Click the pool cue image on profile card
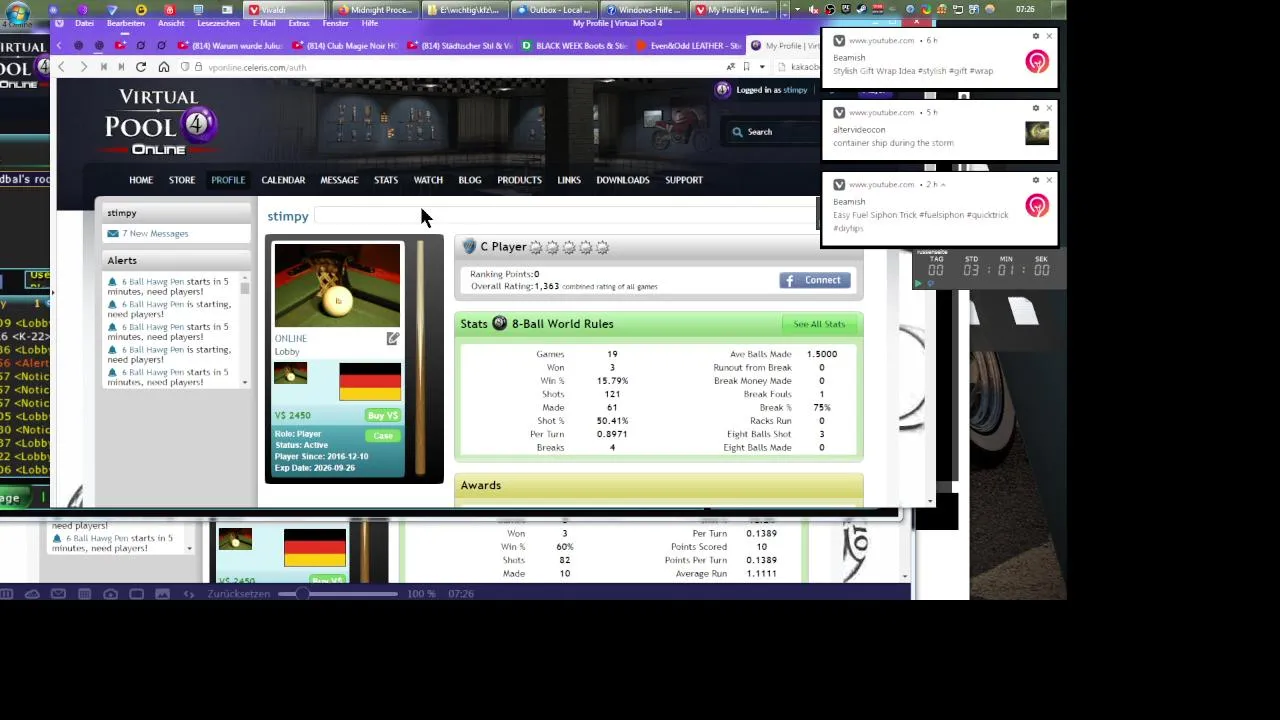The image size is (1280, 720). coord(421,358)
